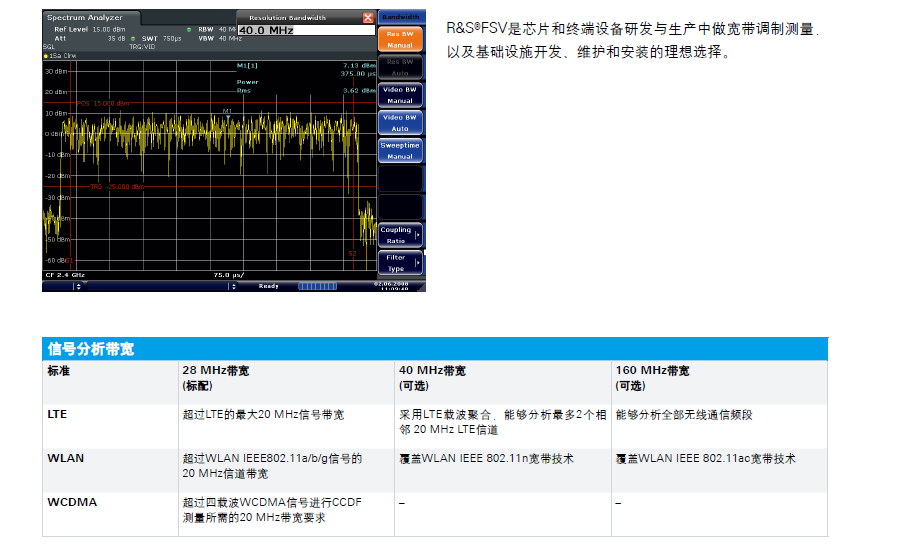Select the Sweeptime Manual softkey

tap(400, 151)
